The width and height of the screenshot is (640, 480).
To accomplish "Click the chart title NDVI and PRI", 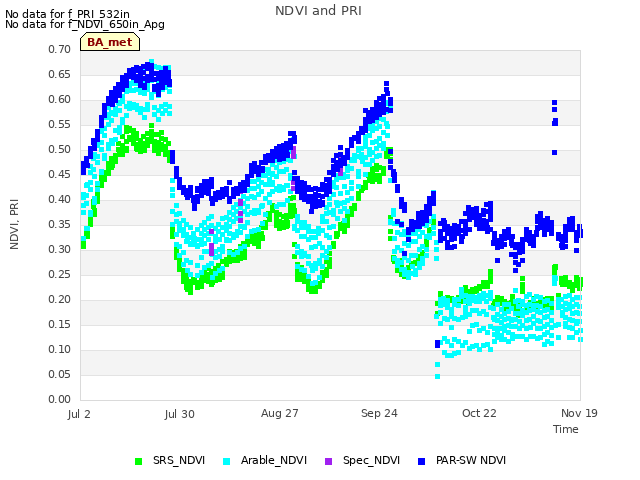I will coord(318,11).
